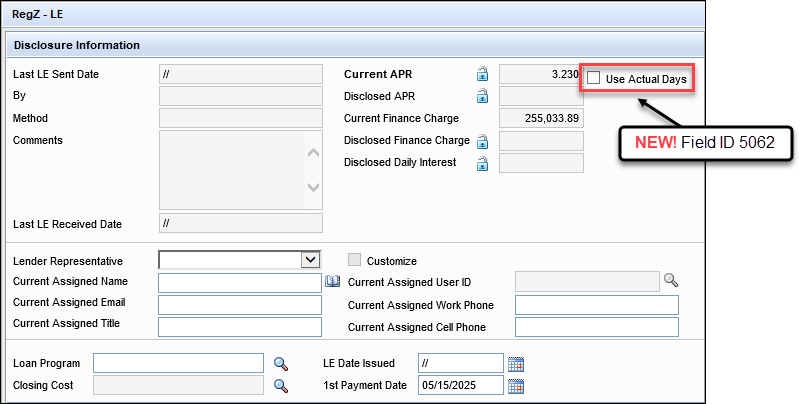Toggle the Disclosed APR lock icon

(482, 96)
